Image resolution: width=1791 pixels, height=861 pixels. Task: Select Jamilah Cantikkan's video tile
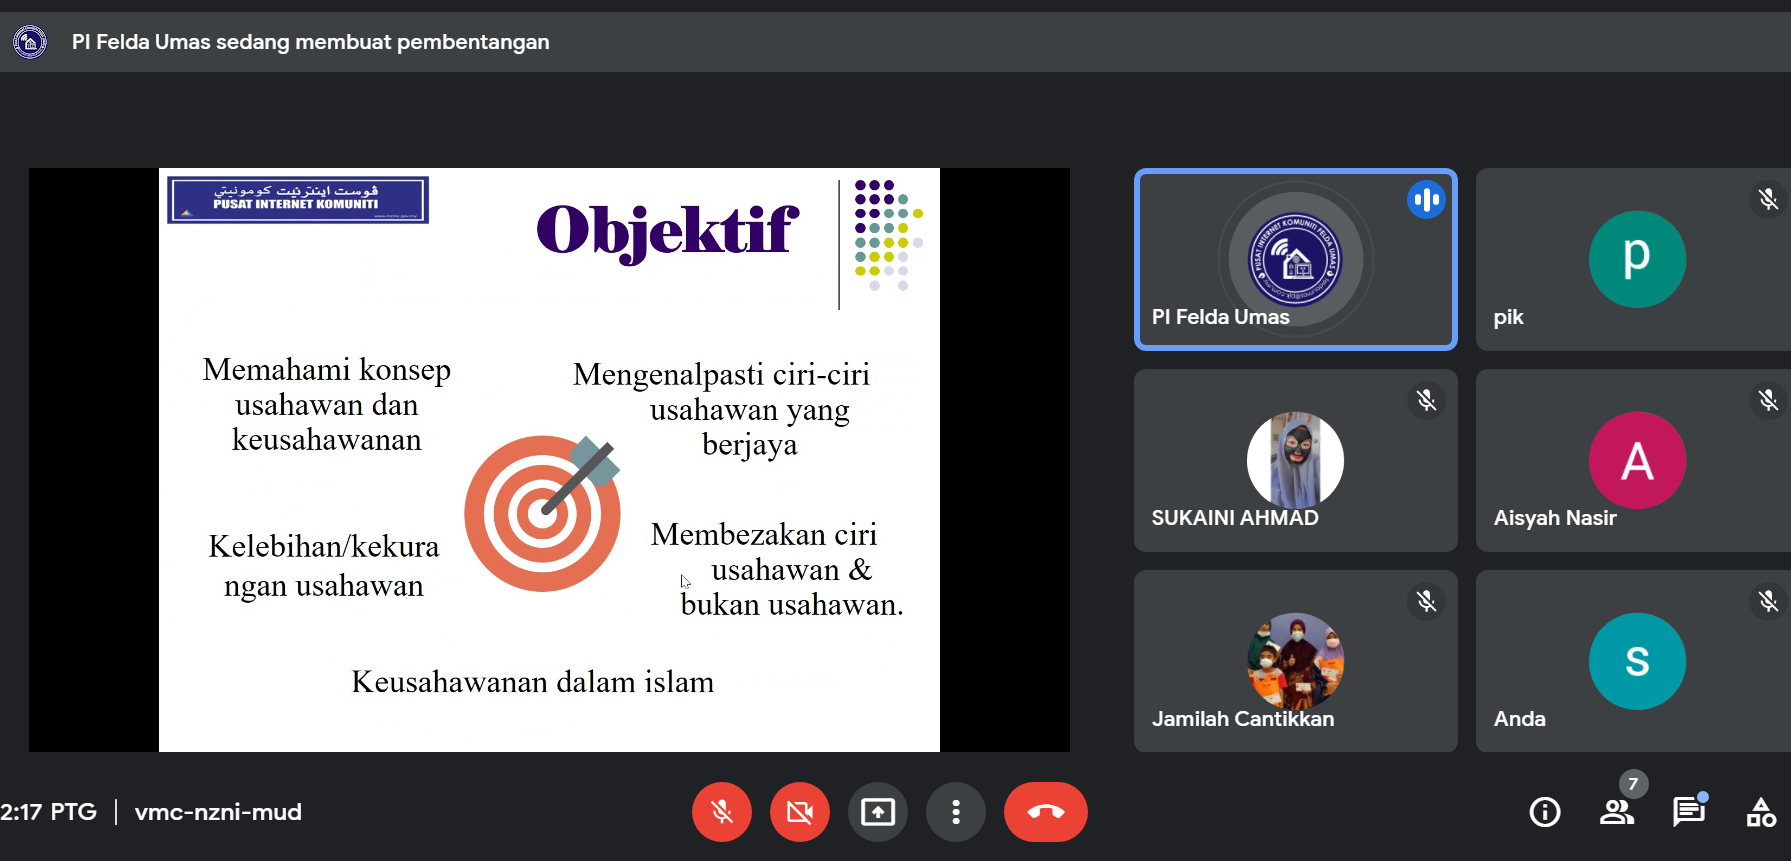coord(1295,661)
